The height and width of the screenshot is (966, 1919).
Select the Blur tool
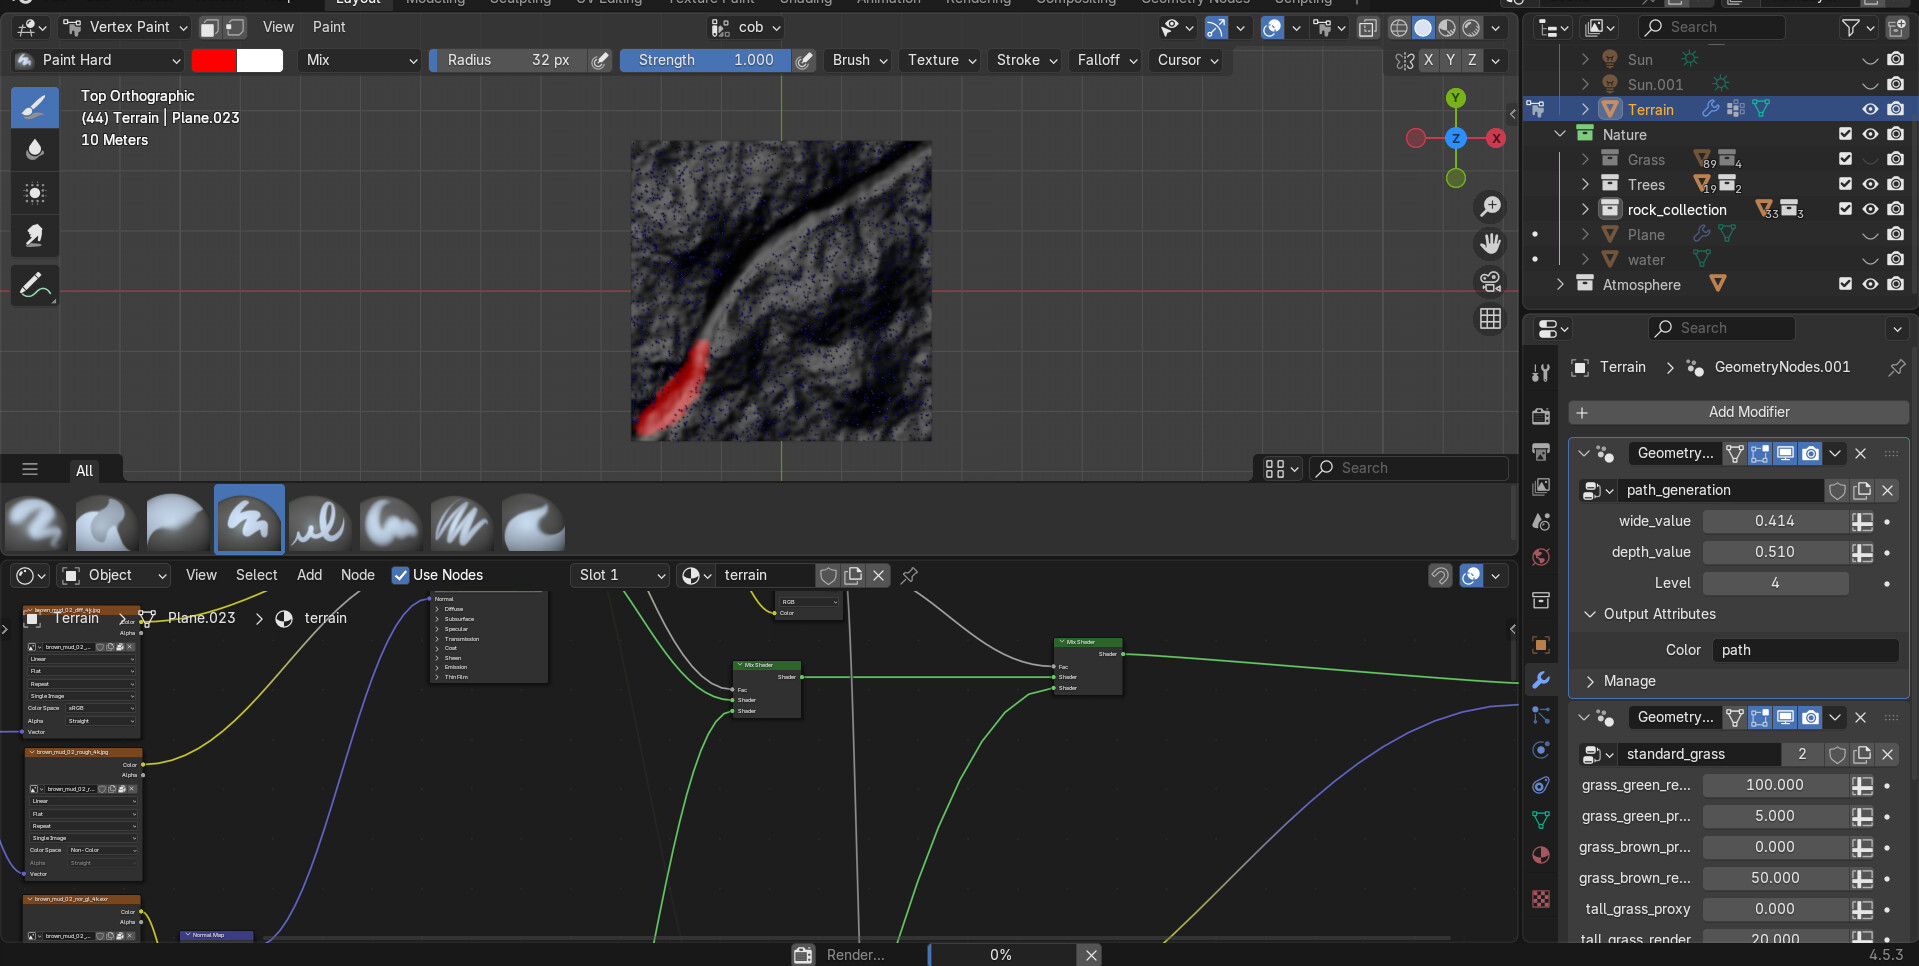point(35,150)
